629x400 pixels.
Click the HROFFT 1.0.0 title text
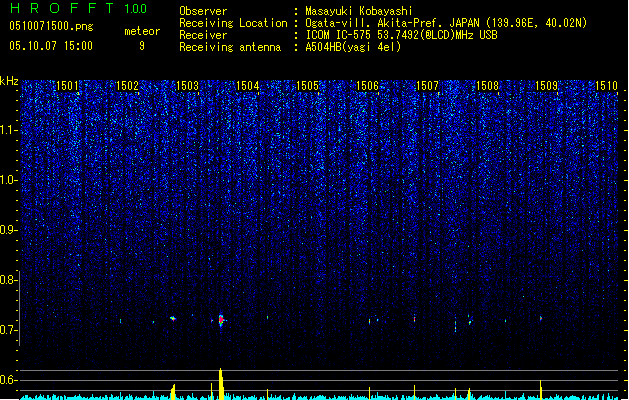pyautogui.click(x=78, y=8)
